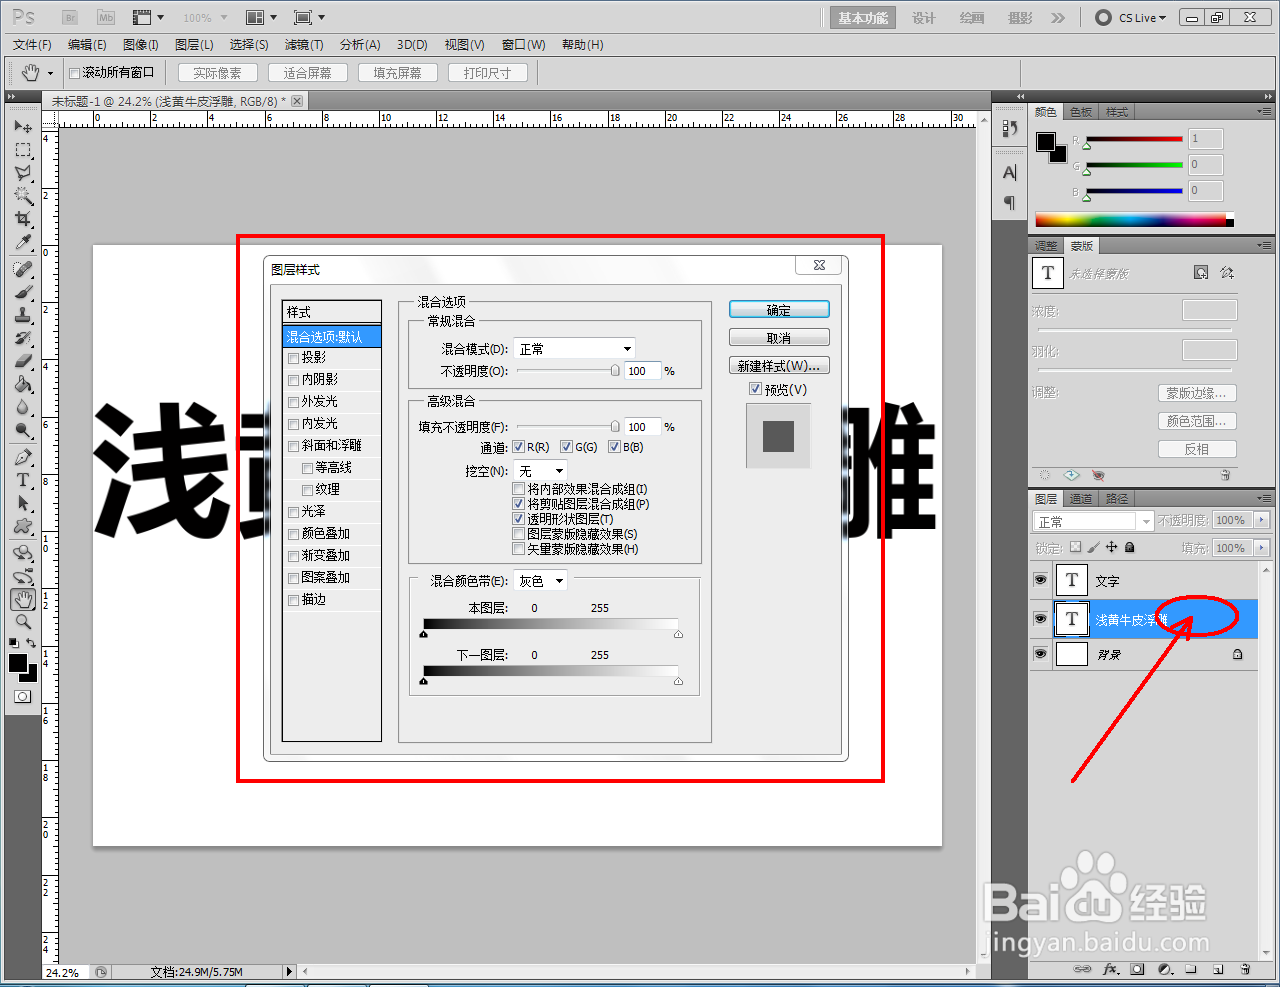Viewport: 1280px width, 987px height.
Task: Select the Quick Selection tool
Action: 23,196
